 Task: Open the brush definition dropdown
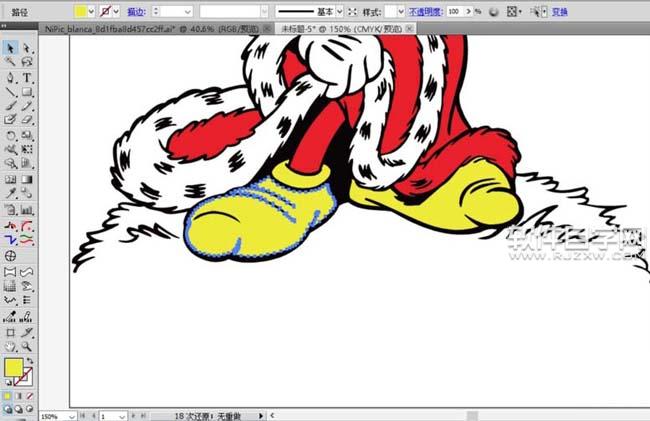point(264,12)
